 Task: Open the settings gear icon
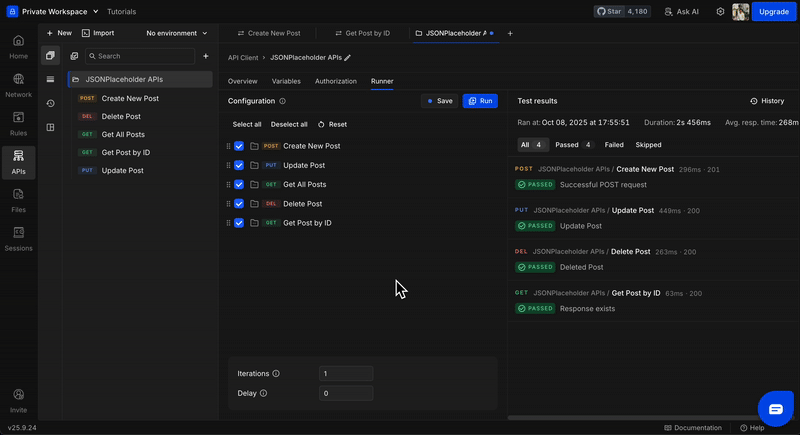[x=720, y=12]
